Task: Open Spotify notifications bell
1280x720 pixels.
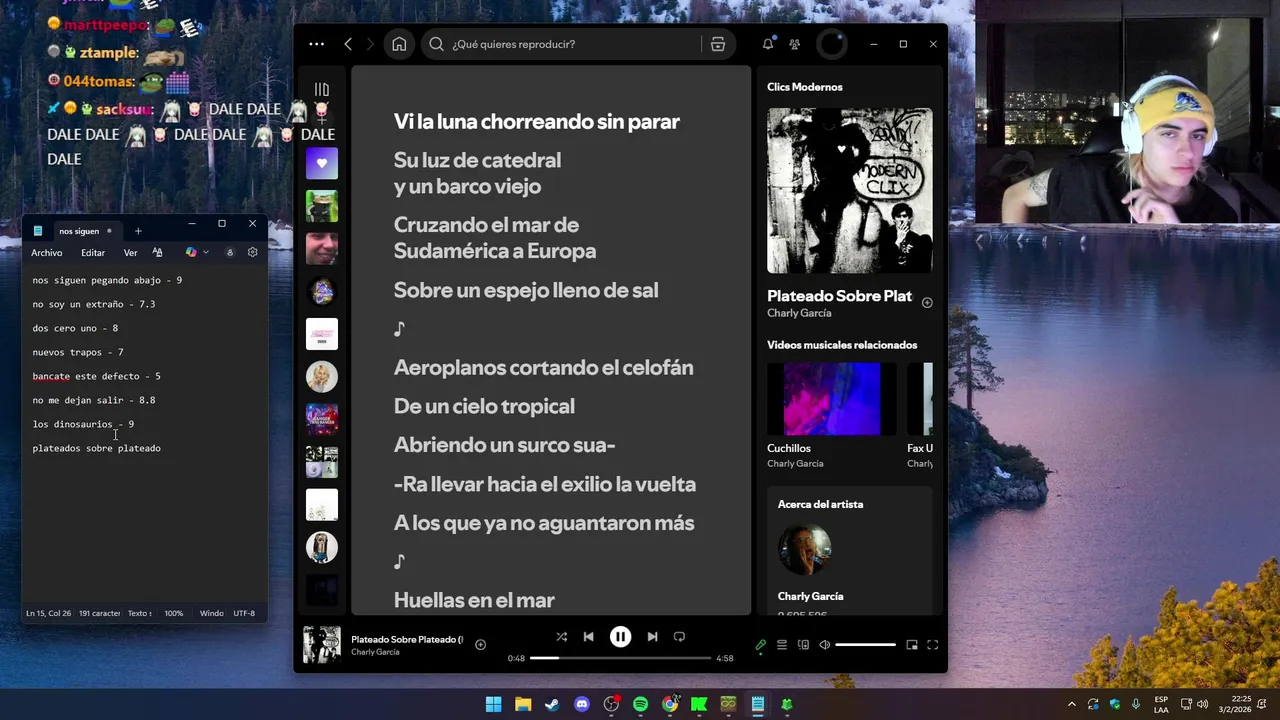Action: pos(768,44)
